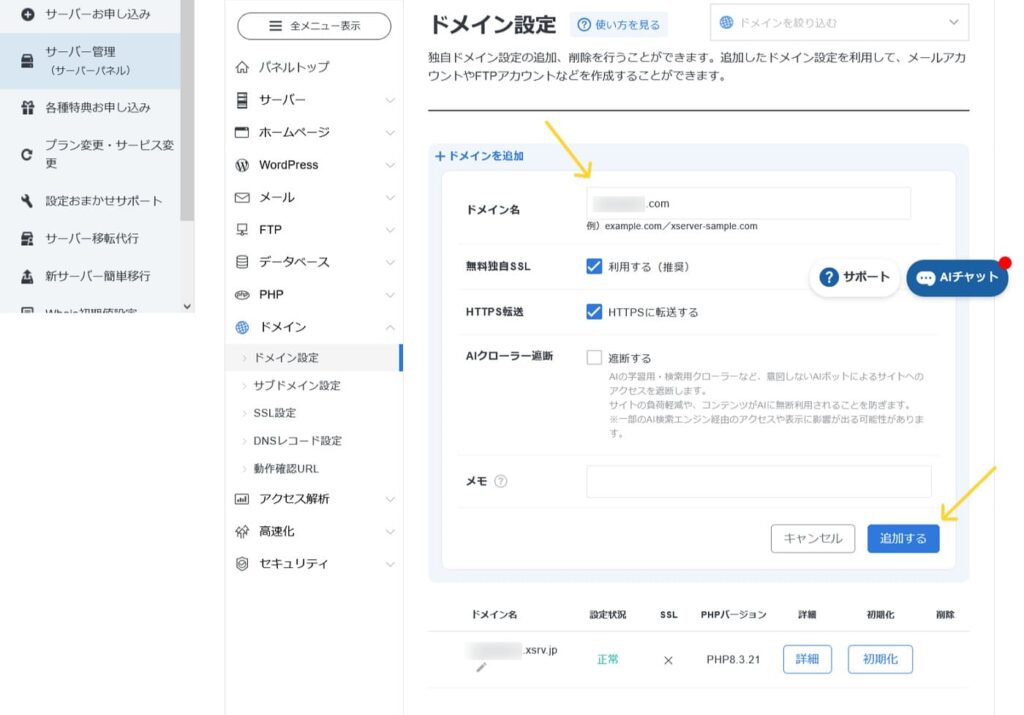Expand the サーバー menu chevron

click(390, 100)
